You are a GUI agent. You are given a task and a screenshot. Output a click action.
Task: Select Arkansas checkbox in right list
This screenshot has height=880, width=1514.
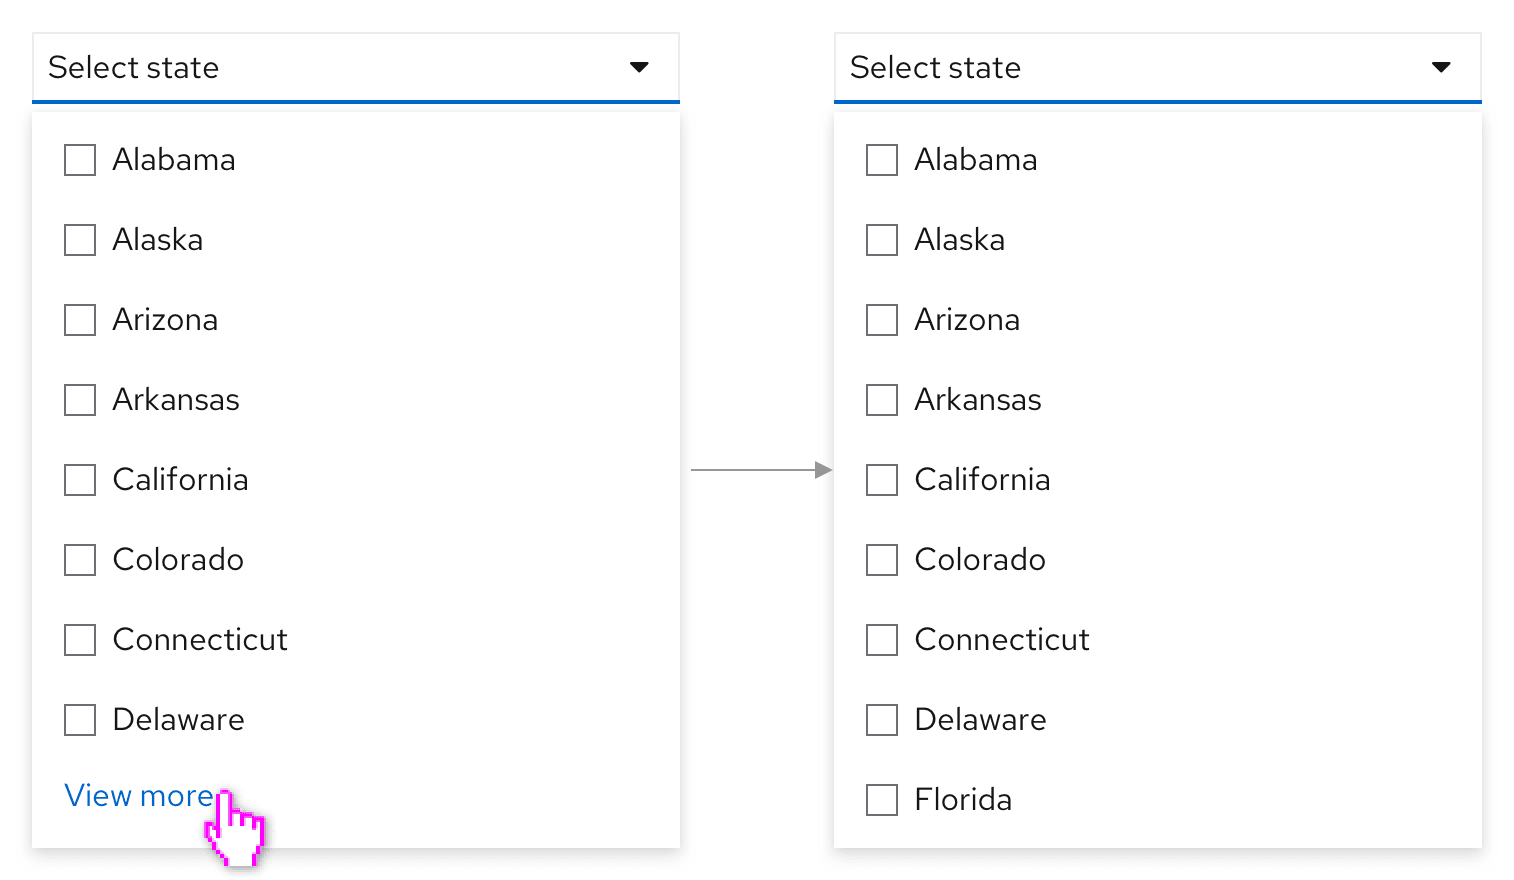882,400
